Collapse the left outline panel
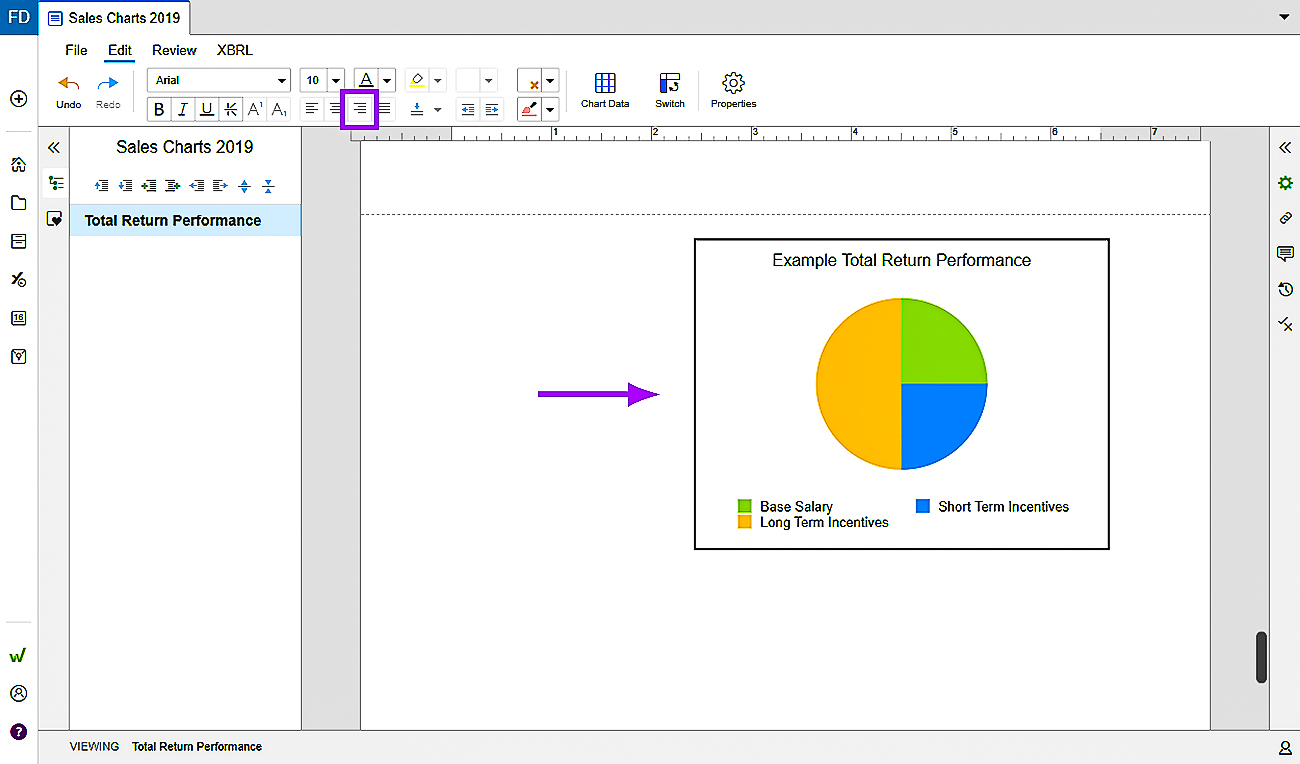1300x764 pixels. tap(54, 147)
